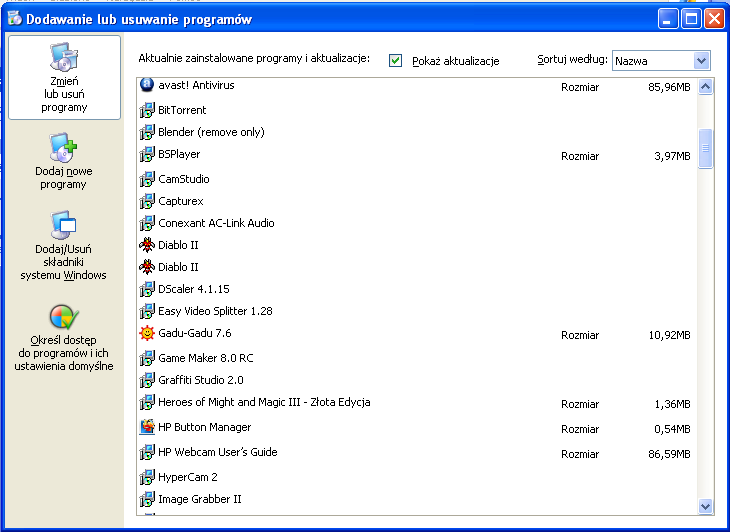The width and height of the screenshot is (730, 532).
Task: Click the Gadu-Gadu 7.6 sun icon
Action: [147, 333]
